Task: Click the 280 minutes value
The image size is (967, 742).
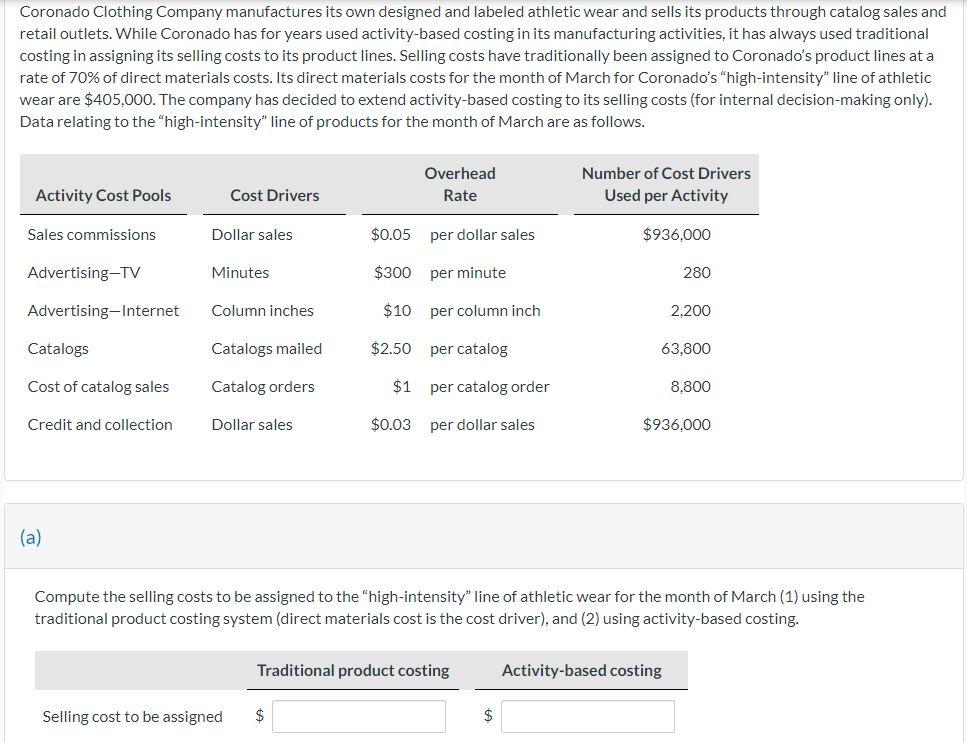Action: pyautogui.click(x=697, y=273)
